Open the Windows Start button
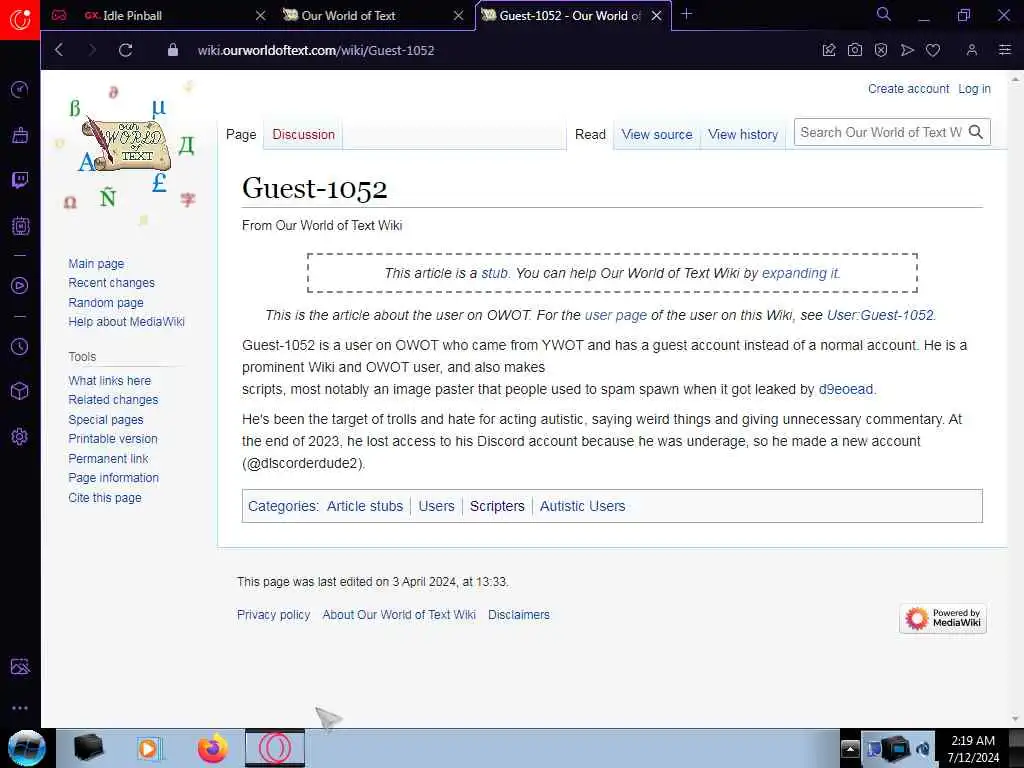The width and height of the screenshot is (1024, 768). [27, 748]
